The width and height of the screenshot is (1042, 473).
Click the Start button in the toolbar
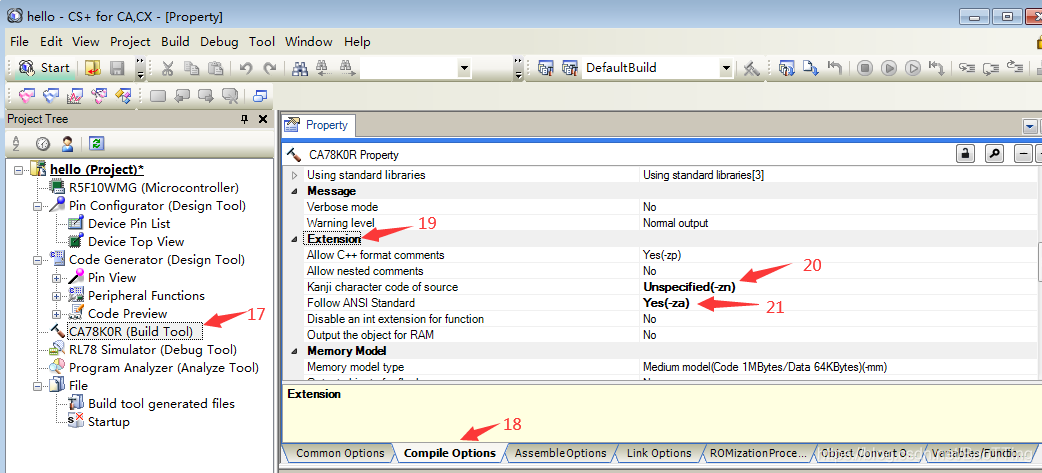(45, 68)
